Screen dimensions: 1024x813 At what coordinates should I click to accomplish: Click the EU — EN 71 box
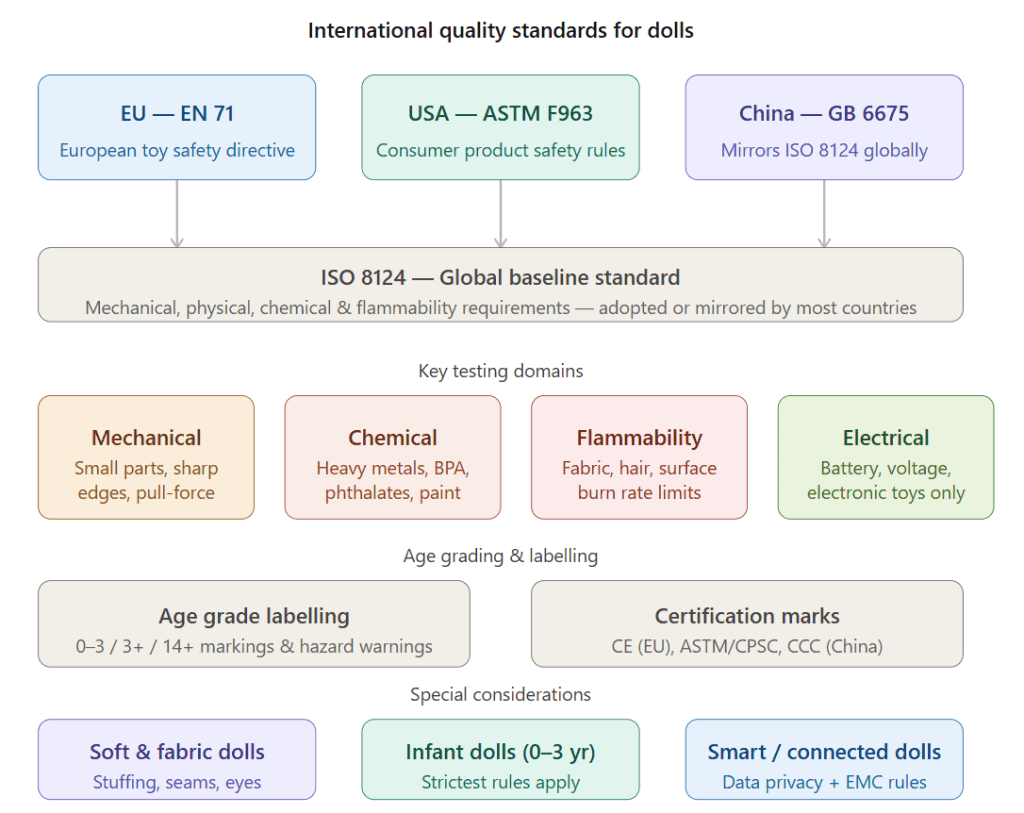177,128
